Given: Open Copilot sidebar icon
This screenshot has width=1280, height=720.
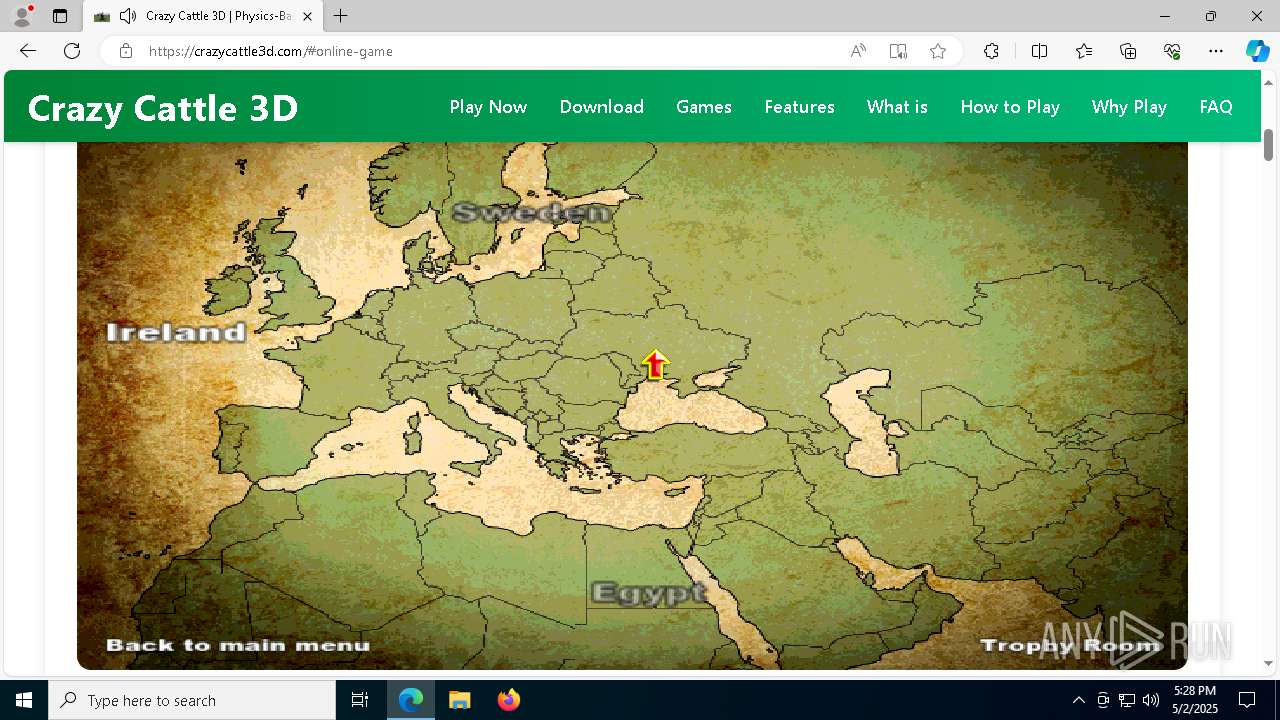Looking at the screenshot, I should [x=1257, y=51].
